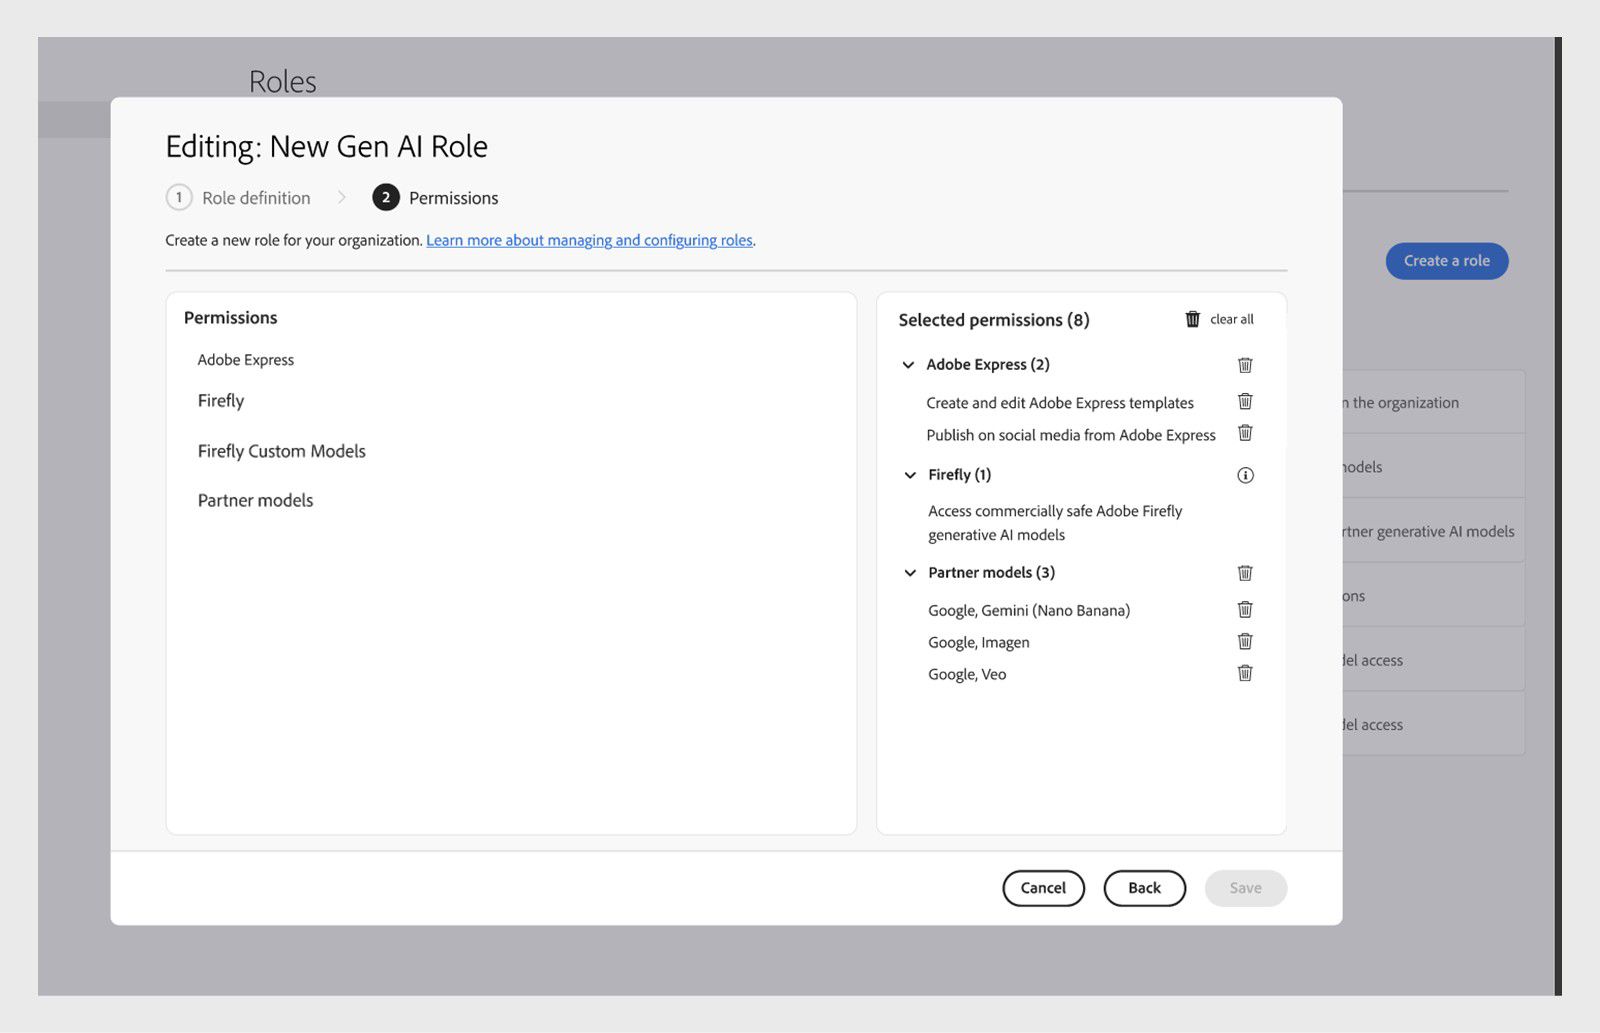The image size is (1600, 1033).
Task: Remove the Publish on social media permission
Action: pyautogui.click(x=1245, y=434)
